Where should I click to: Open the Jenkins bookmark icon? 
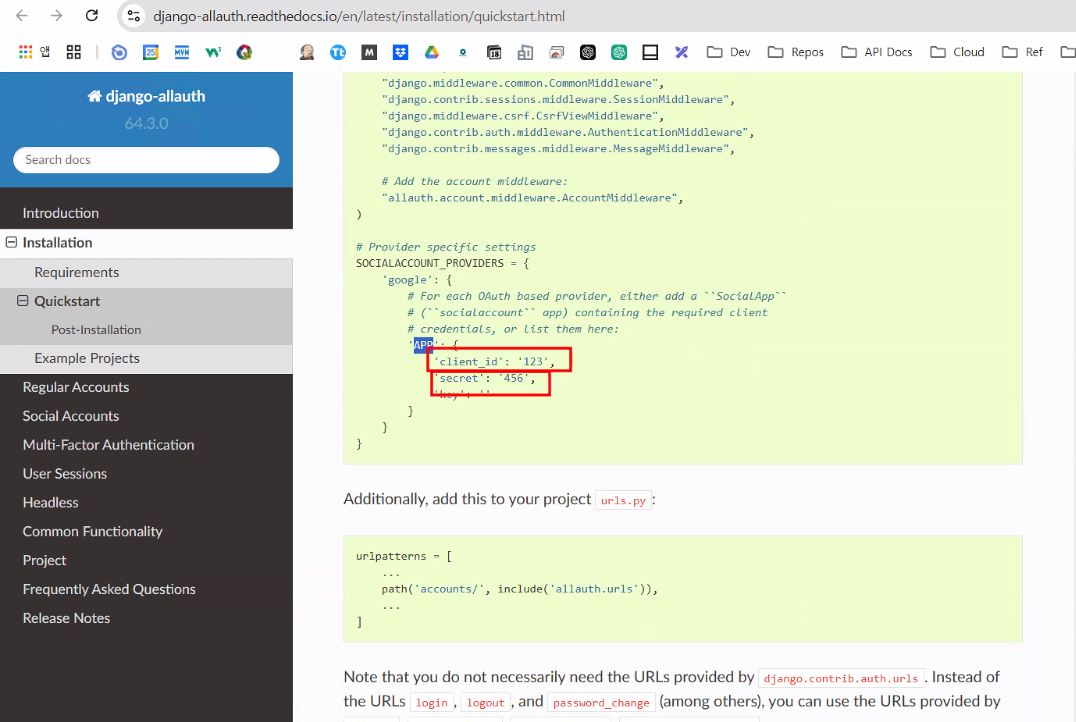click(x=307, y=52)
